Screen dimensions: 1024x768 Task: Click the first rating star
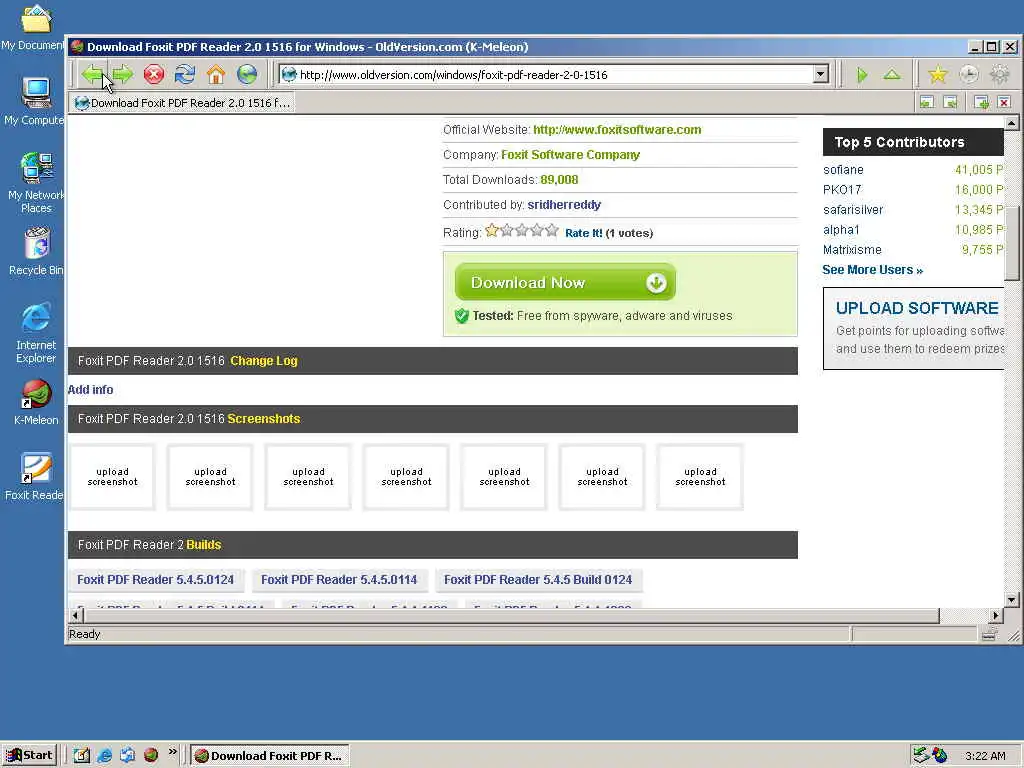[492, 230]
